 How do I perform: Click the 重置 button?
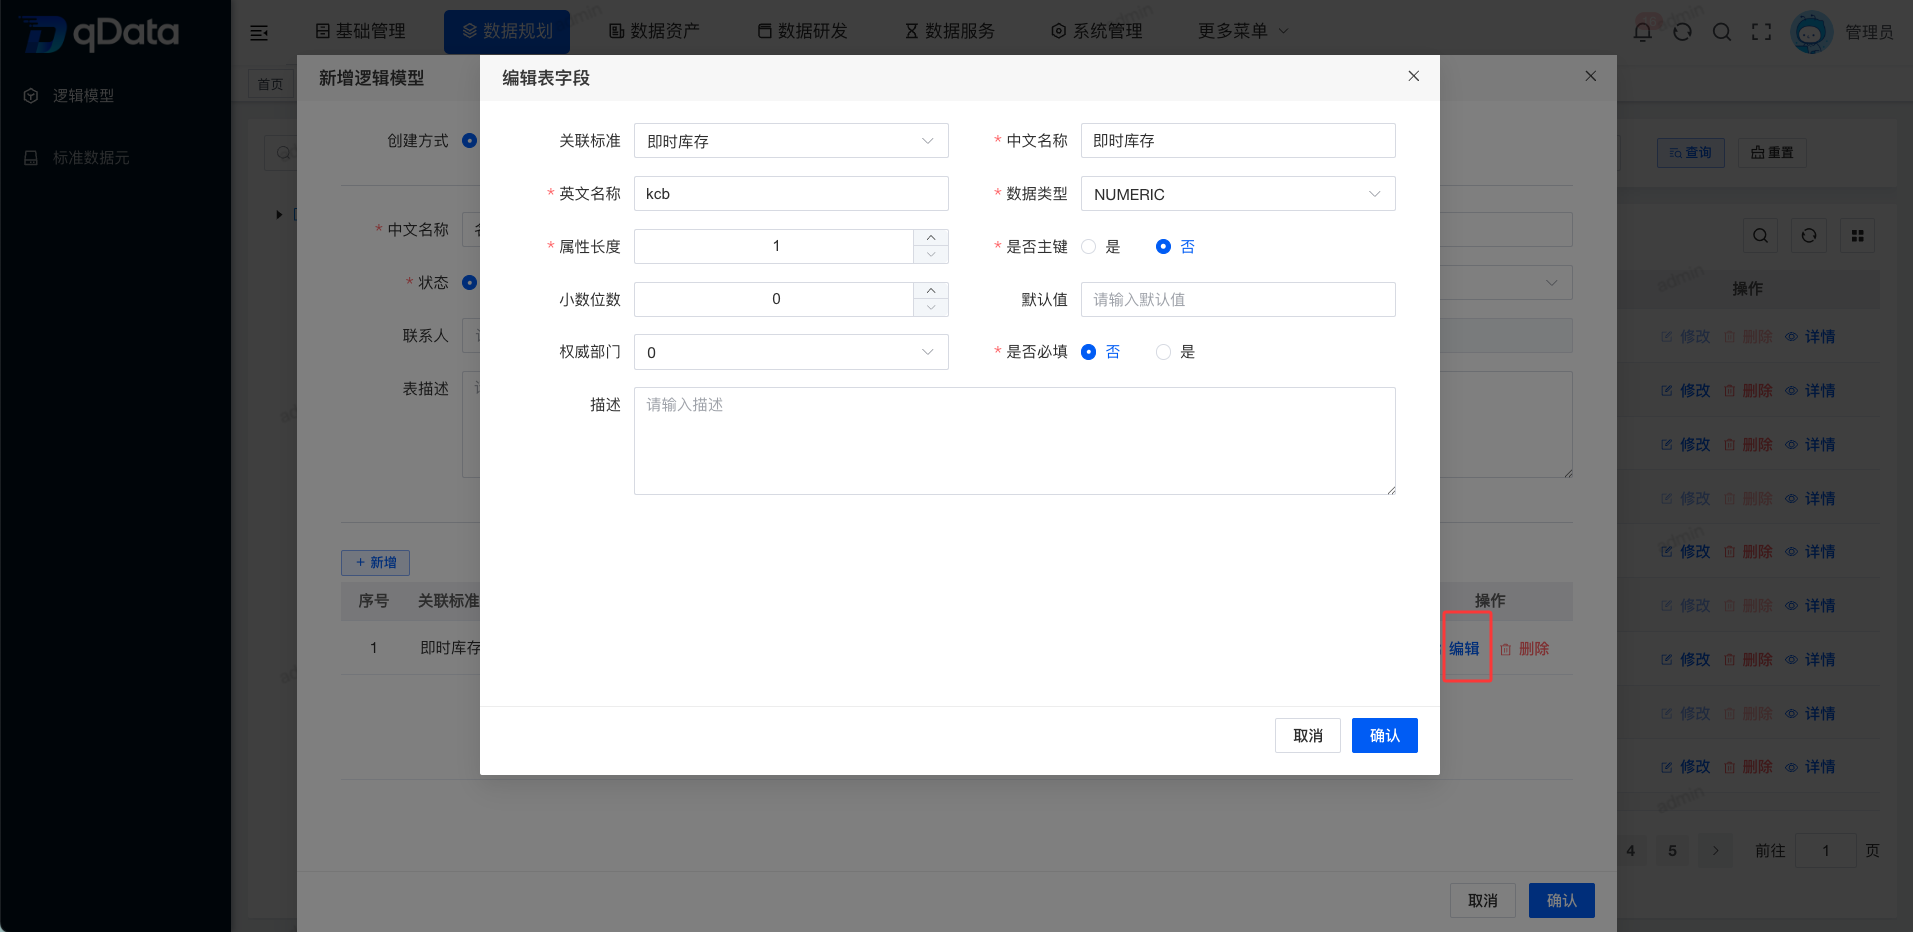coord(1772,153)
